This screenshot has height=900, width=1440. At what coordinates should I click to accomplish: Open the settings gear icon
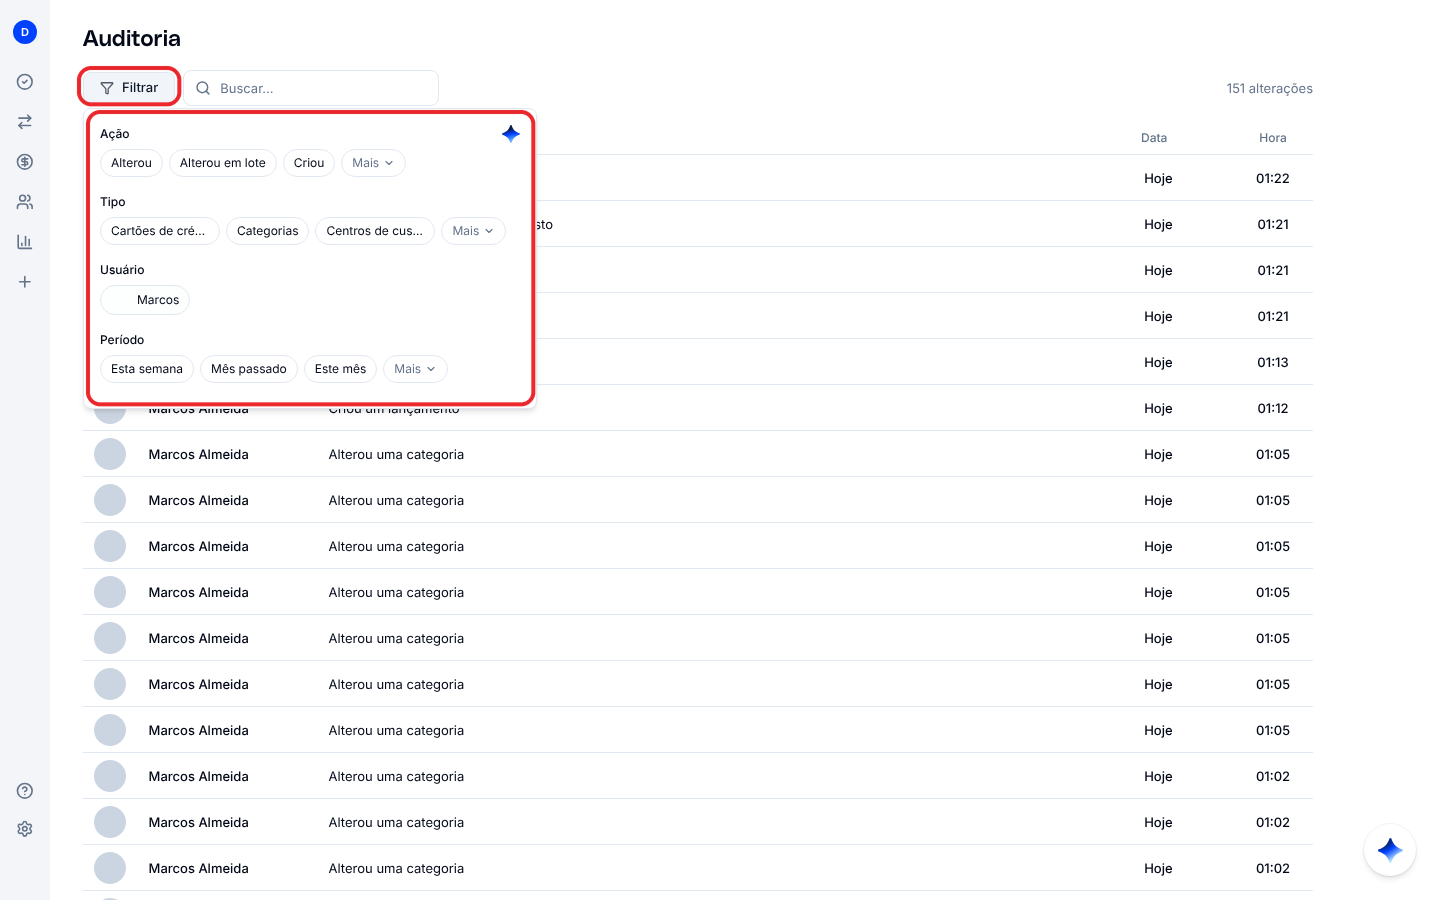pyautogui.click(x=25, y=829)
